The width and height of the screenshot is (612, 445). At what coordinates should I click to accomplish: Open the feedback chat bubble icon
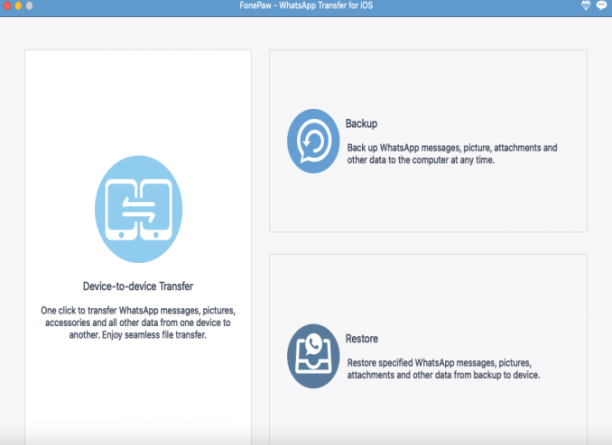click(x=602, y=5)
